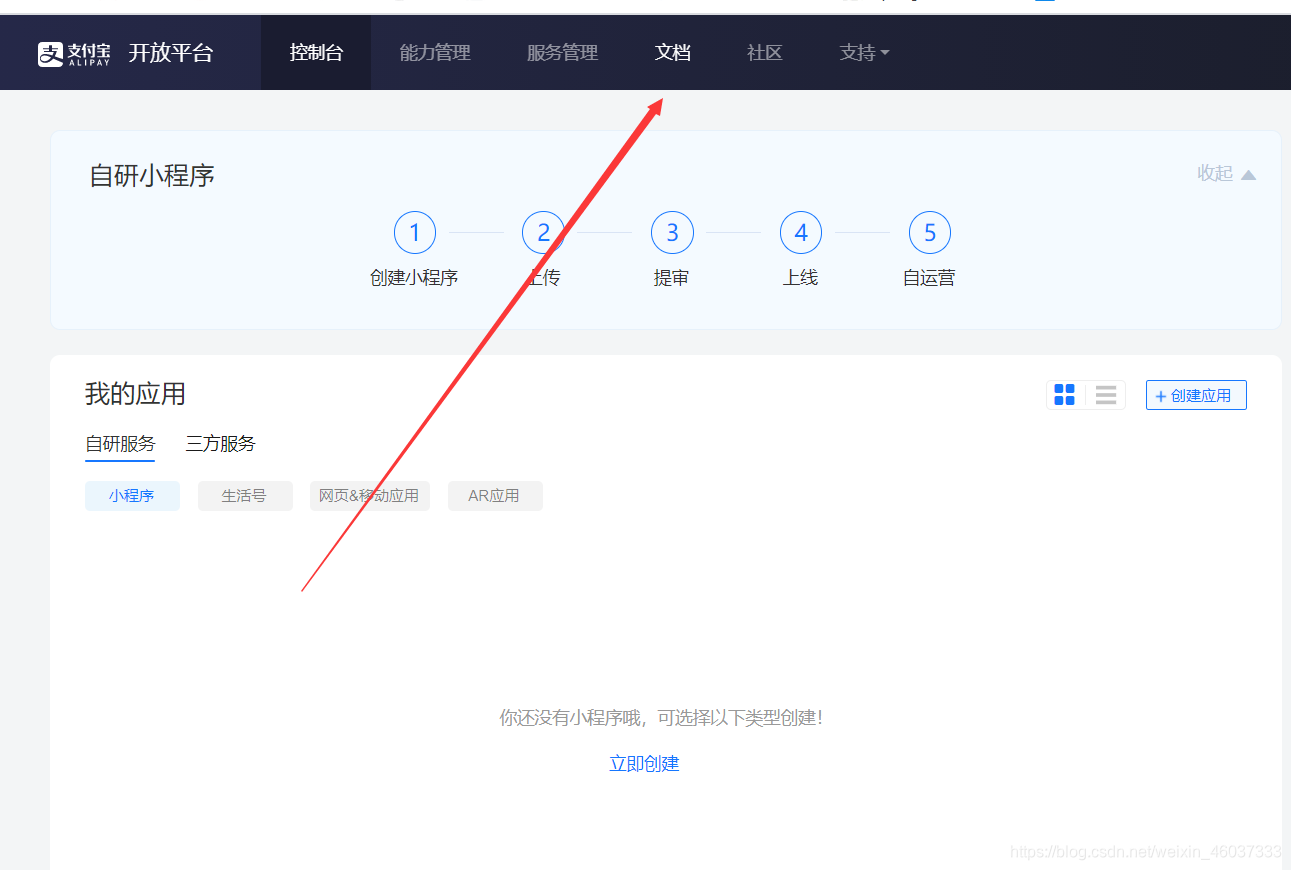Viewport: 1291px width, 870px height.
Task: Click the 创建小程序 step label
Action: coord(414,278)
